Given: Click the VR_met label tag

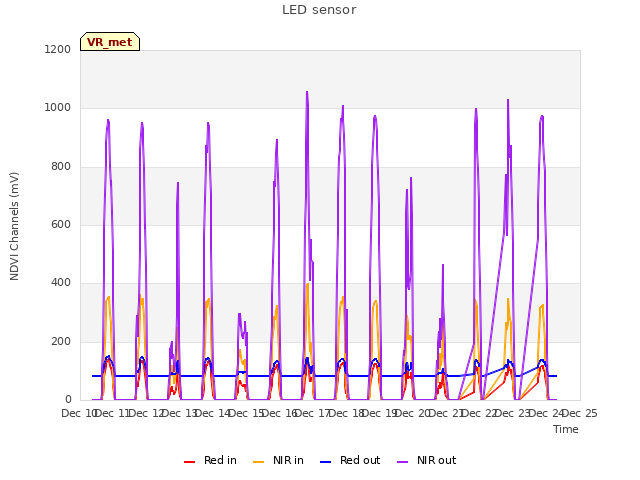Looking at the screenshot, I should (x=110, y=42).
